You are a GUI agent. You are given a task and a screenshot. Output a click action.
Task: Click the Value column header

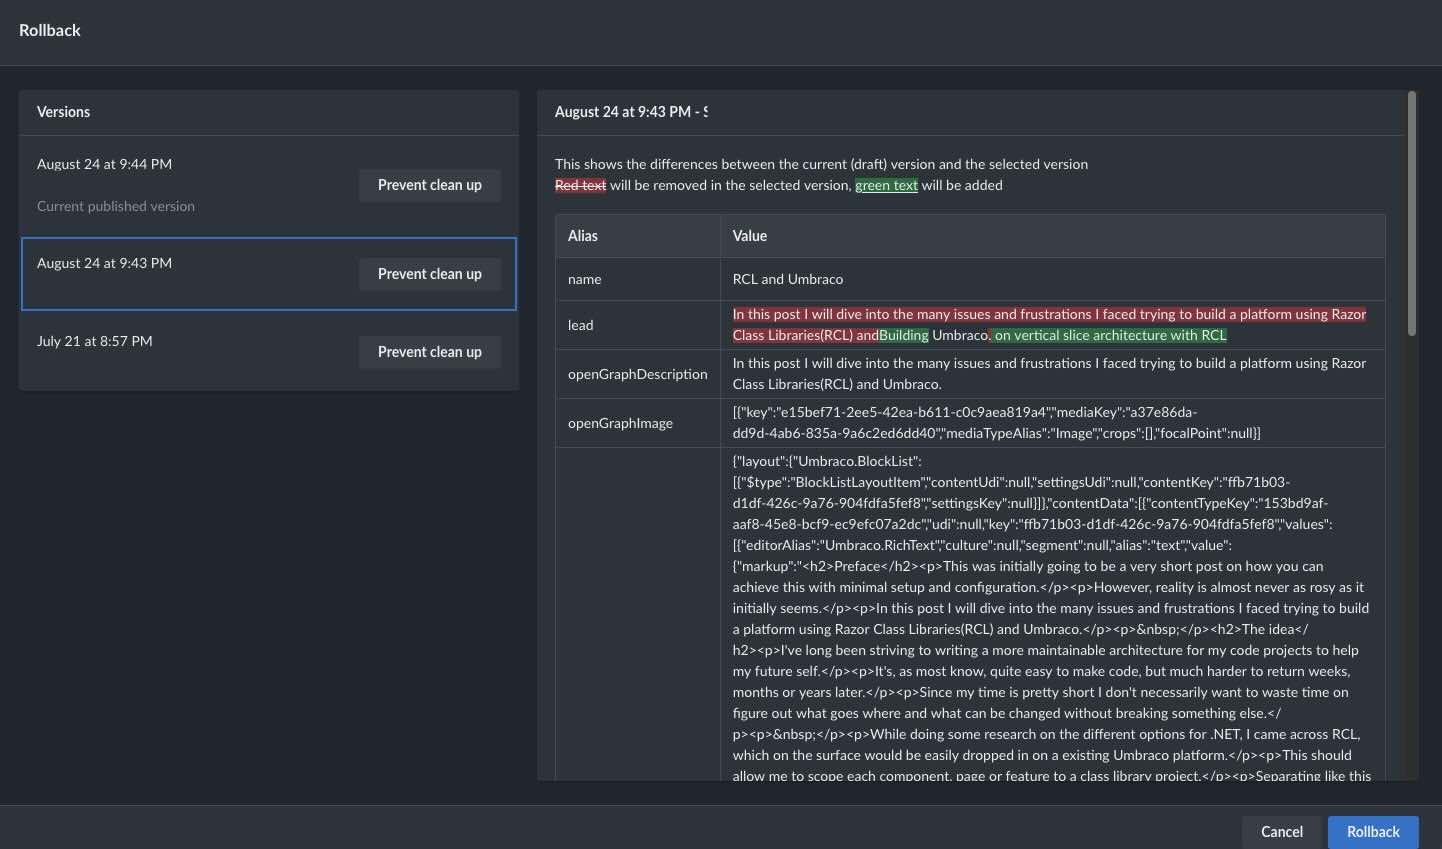click(x=749, y=236)
